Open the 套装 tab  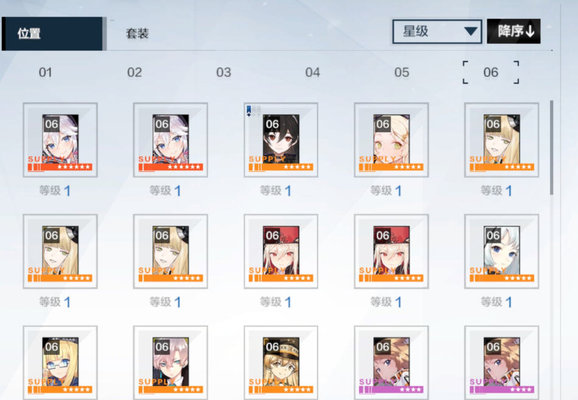(137, 34)
